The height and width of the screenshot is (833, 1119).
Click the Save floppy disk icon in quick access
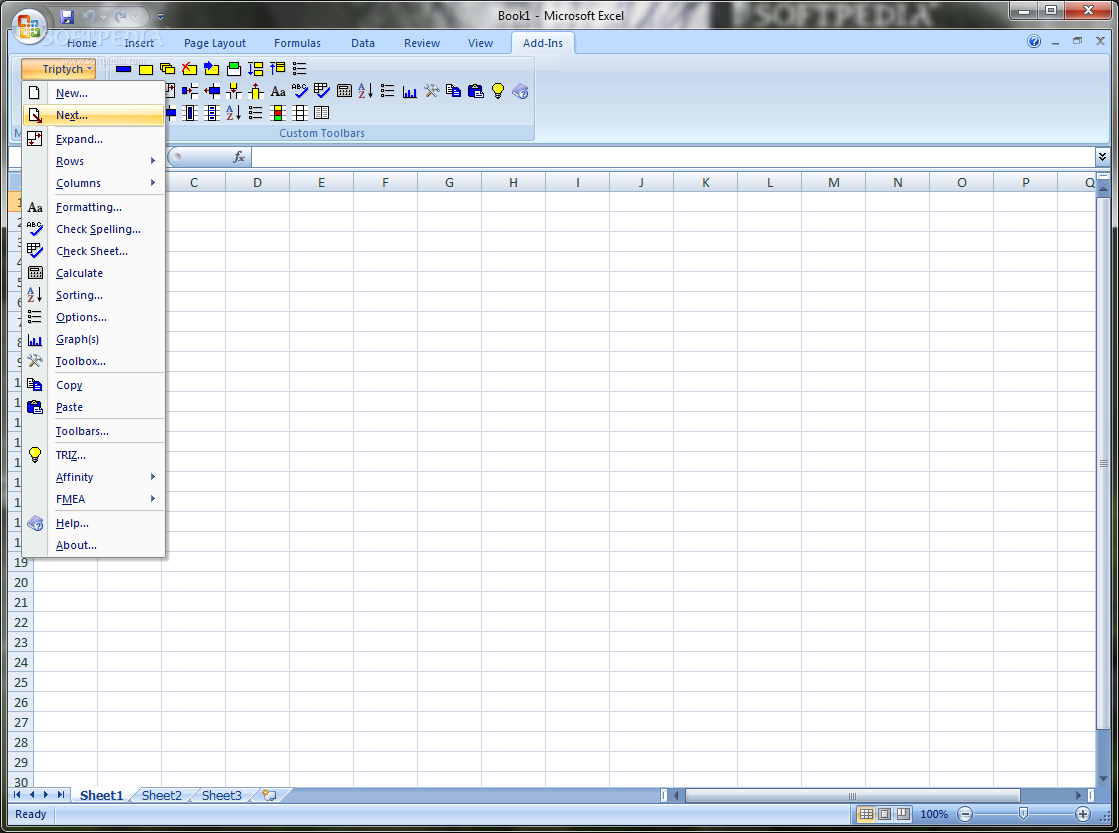pyautogui.click(x=67, y=16)
